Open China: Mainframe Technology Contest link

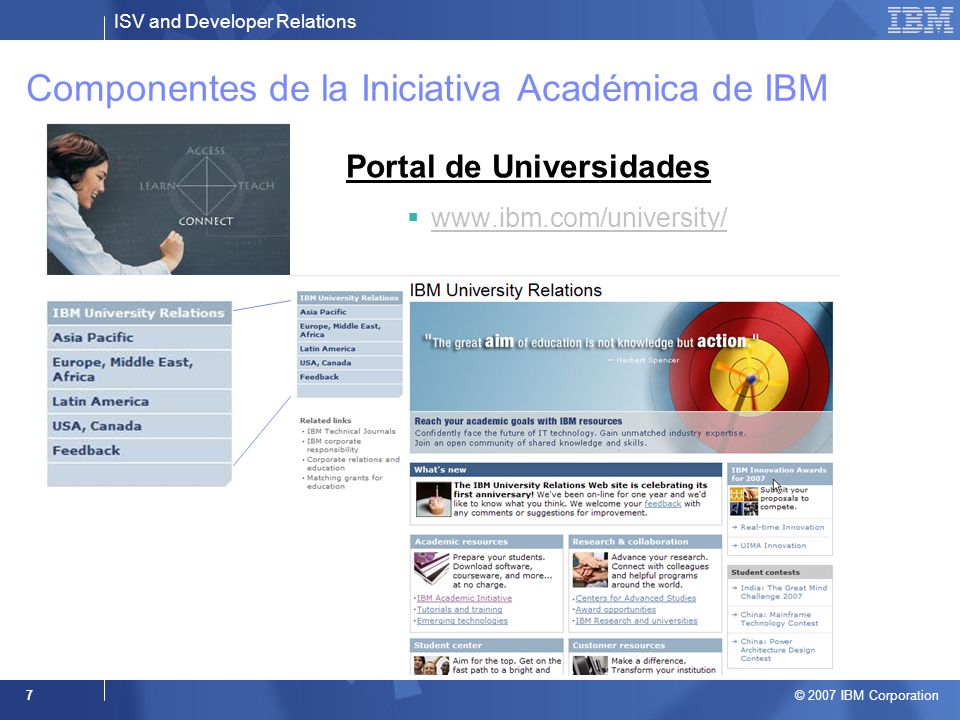point(779,619)
